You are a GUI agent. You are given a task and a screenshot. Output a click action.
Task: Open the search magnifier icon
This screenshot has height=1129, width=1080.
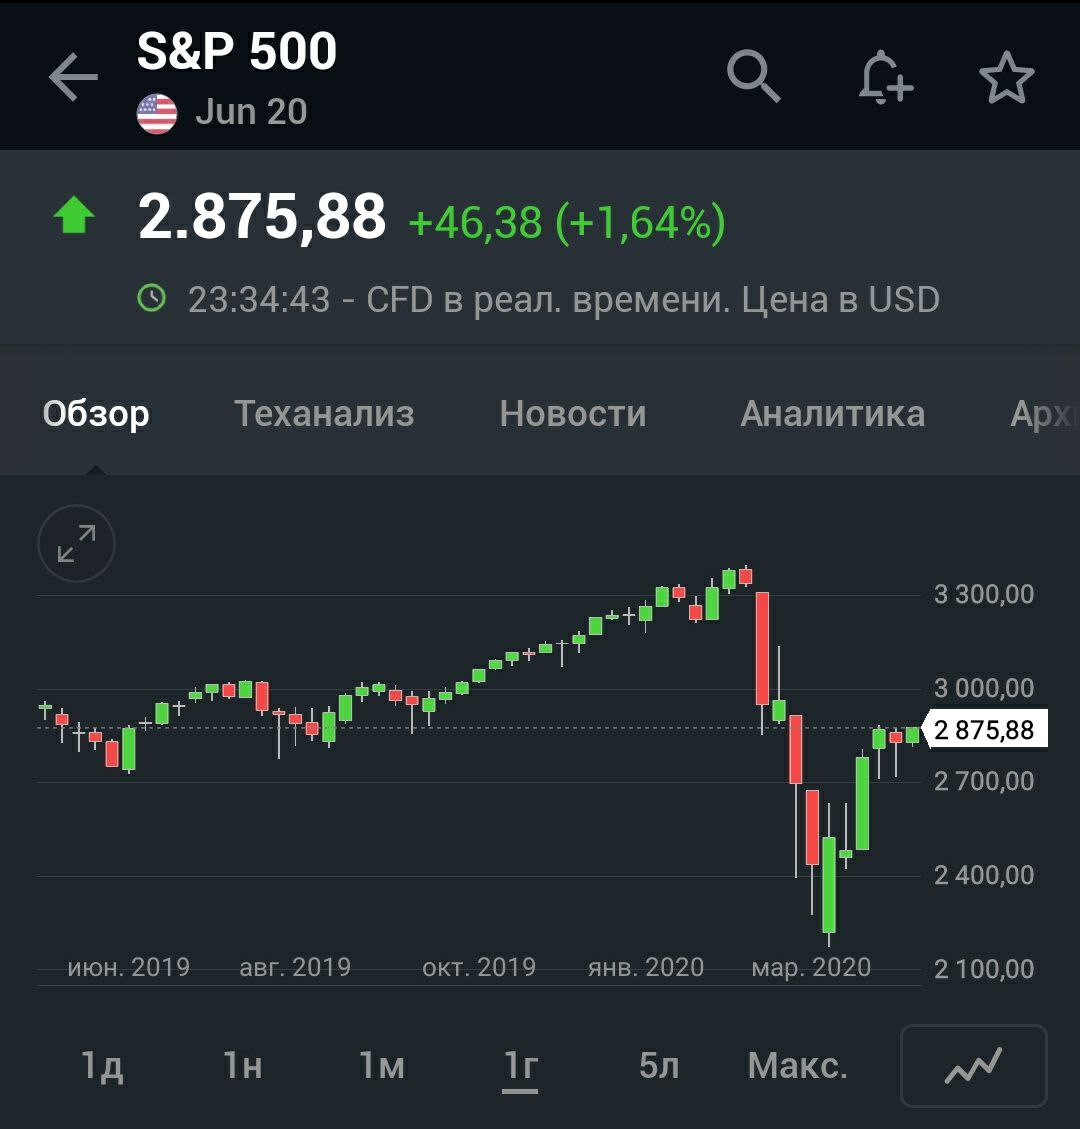coord(753,76)
